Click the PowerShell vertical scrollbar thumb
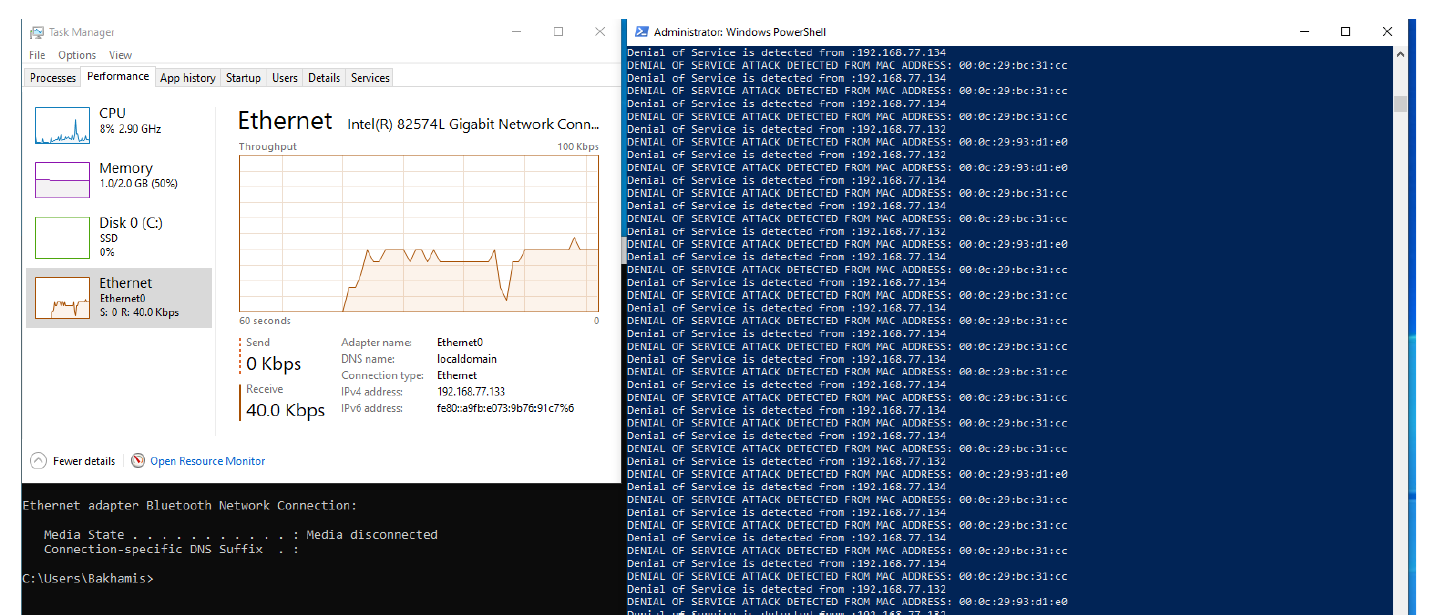This screenshot has height=615, width=1429. [x=1400, y=104]
